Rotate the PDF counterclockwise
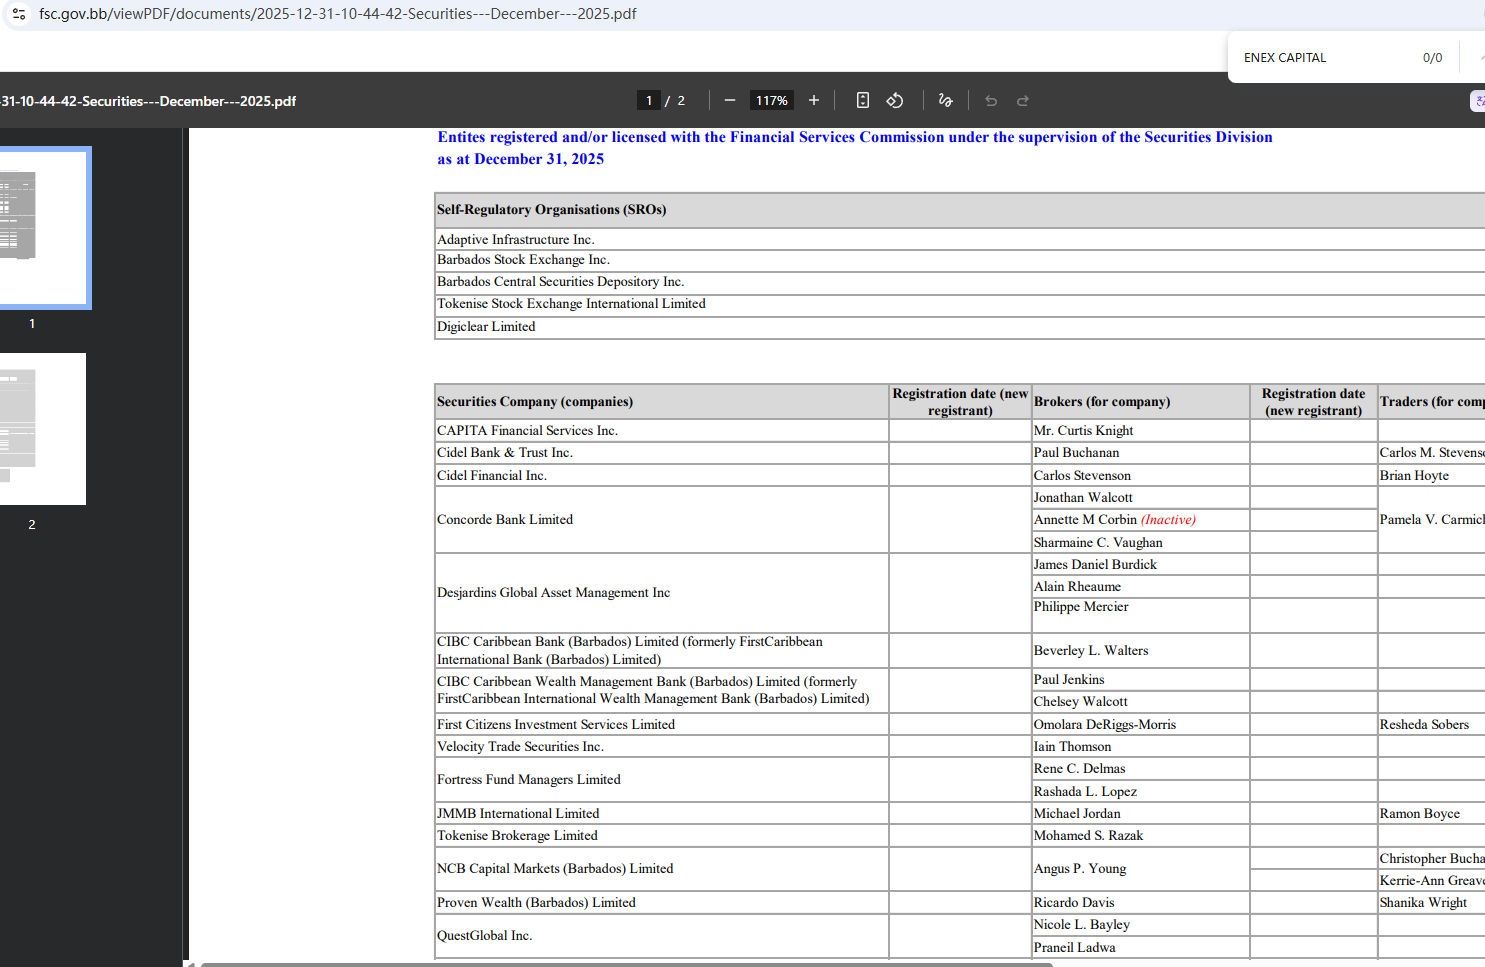Image resolution: width=1485 pixels, height=967 pixels. tap(895, 100)
